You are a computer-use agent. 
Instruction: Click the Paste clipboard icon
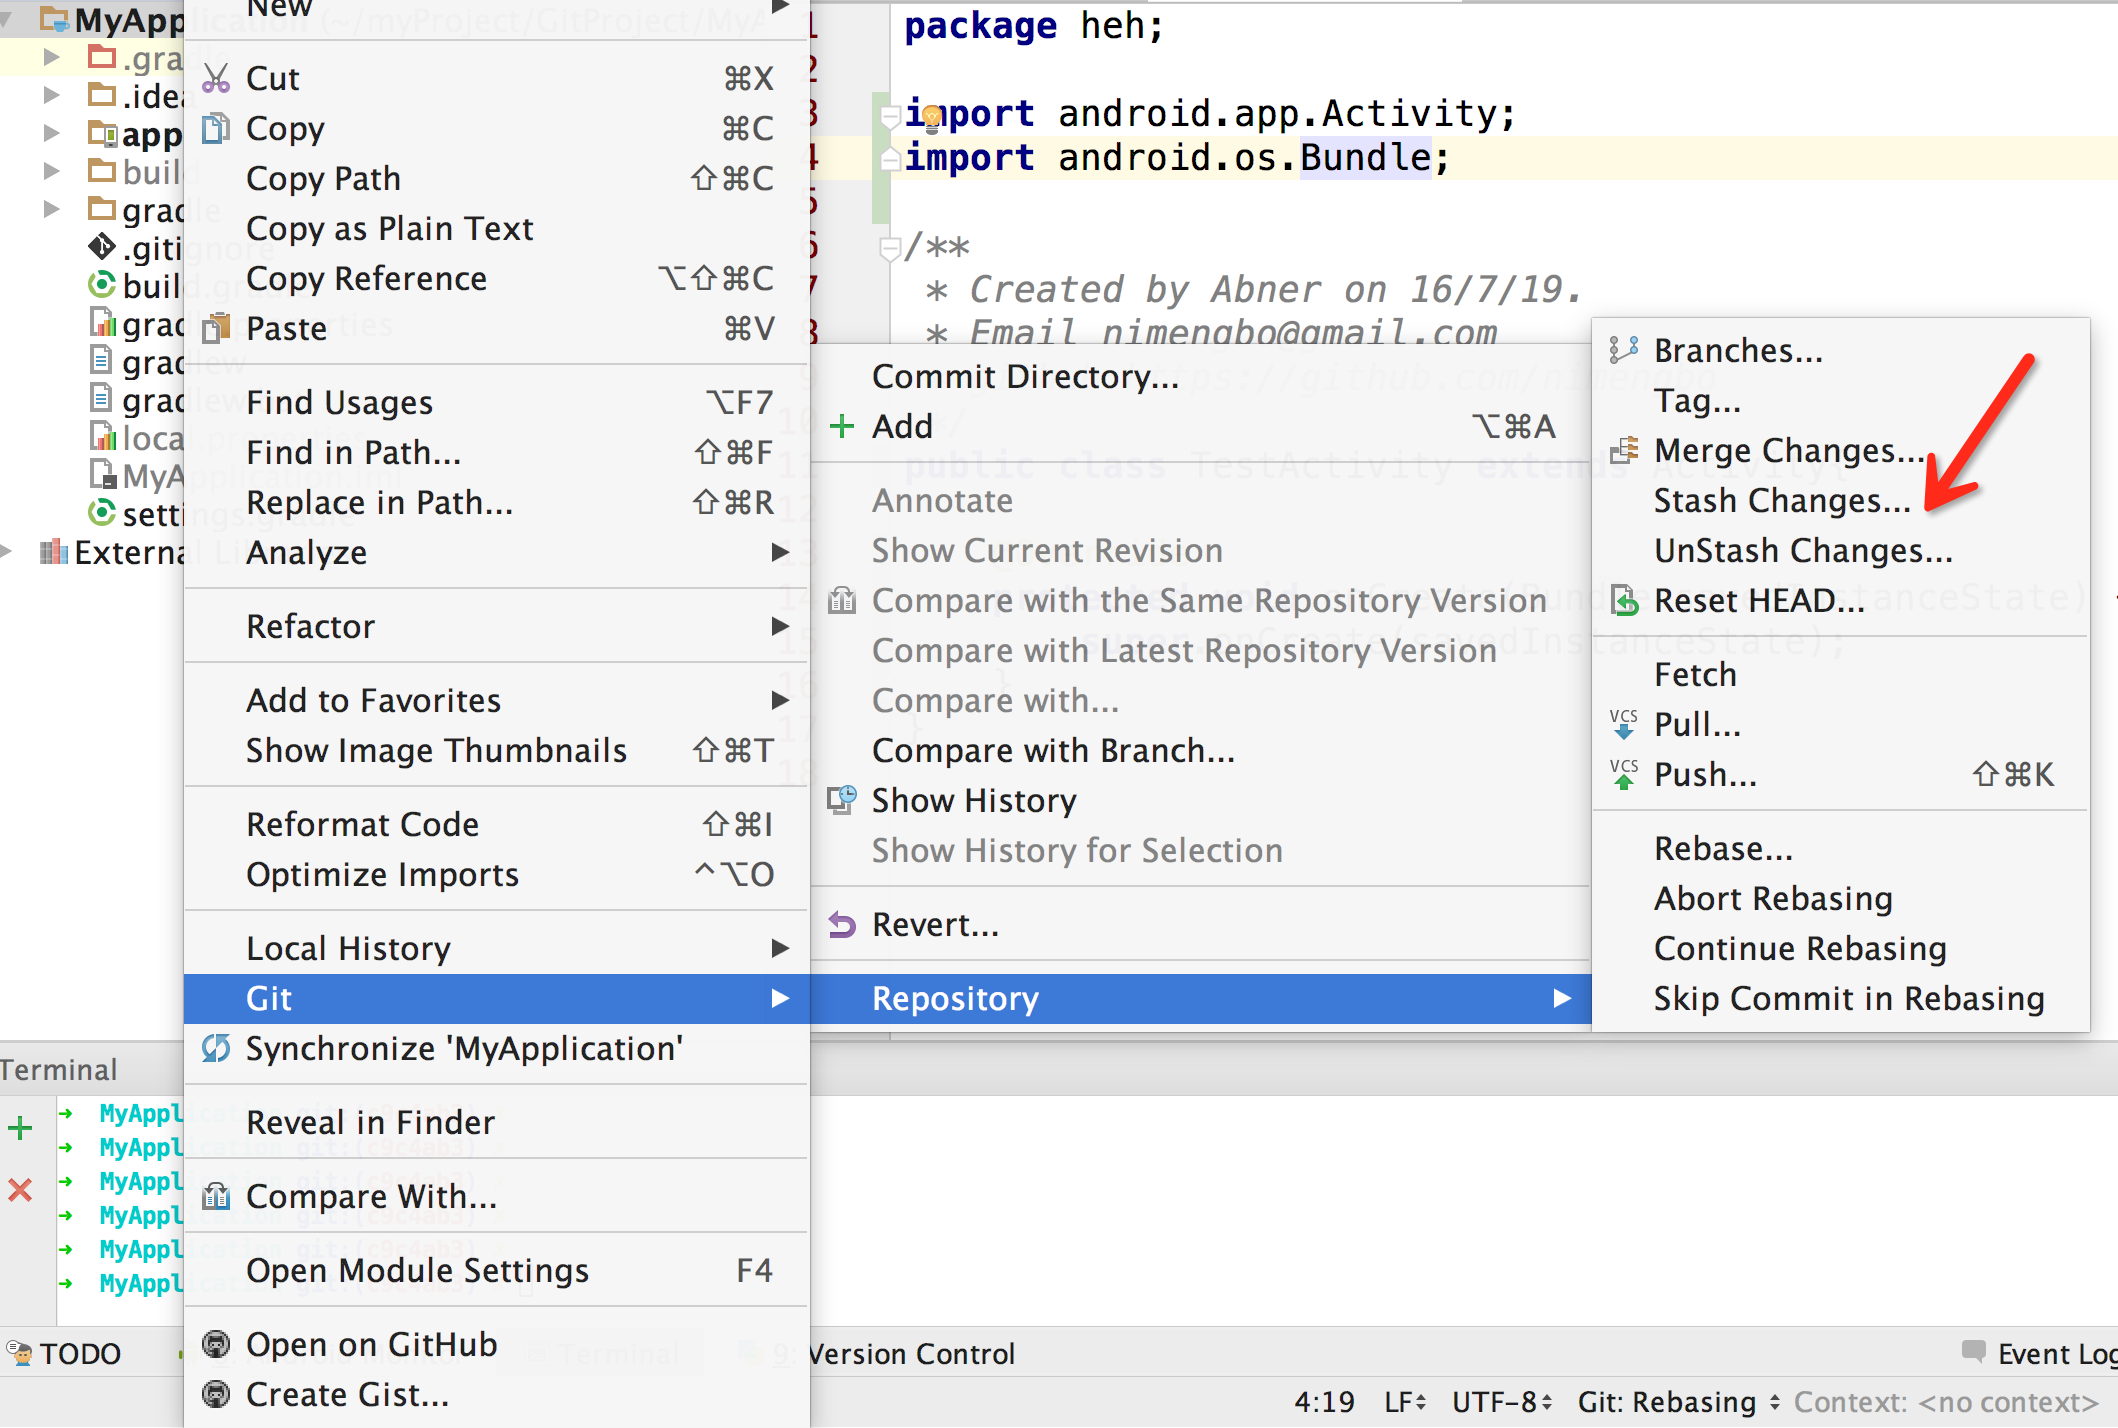click(x=216, y=328)
